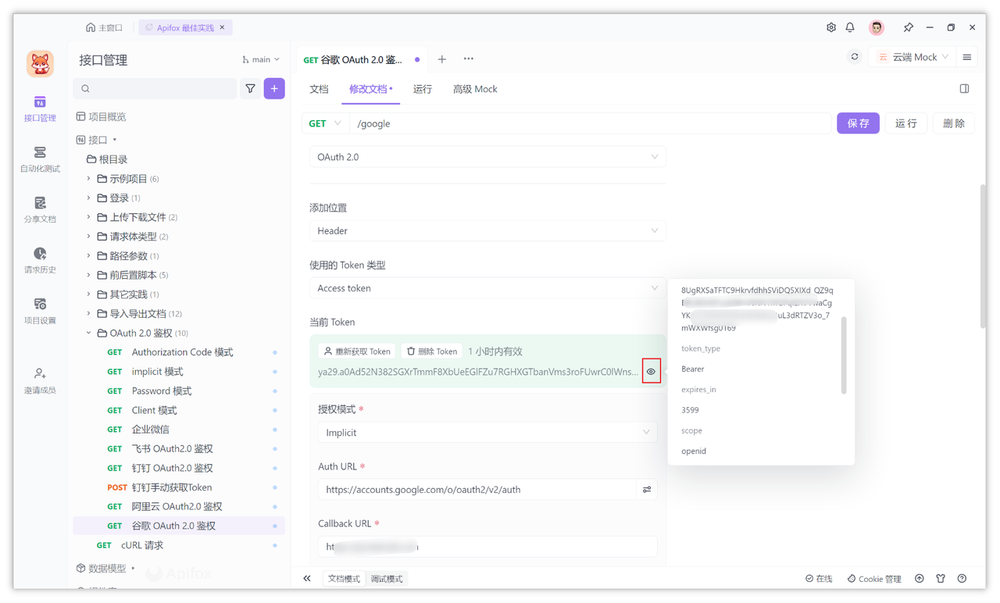Open the 云端 Mock environment dropdown
The image size is (1000, 603).
(912, 57)
